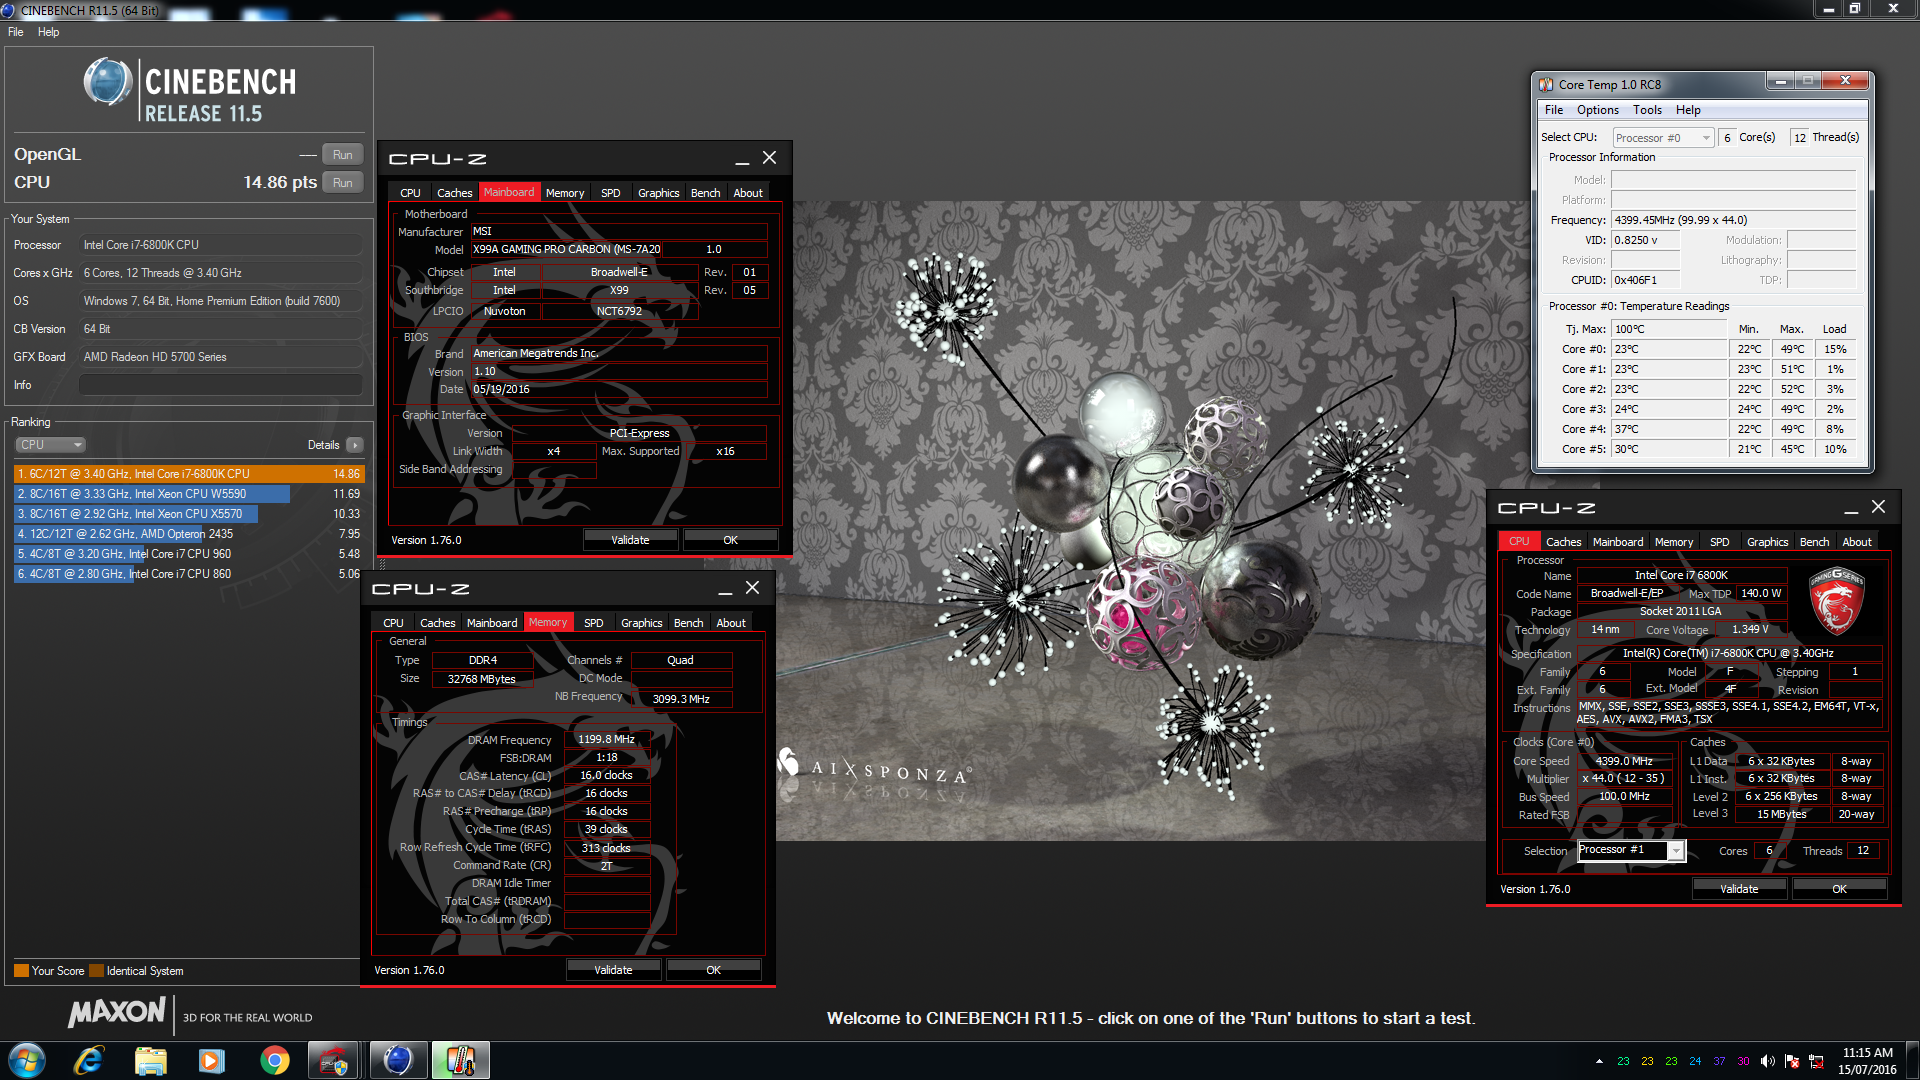Switch to Core Temp via its taskbar icon

tap(460, 1060)
